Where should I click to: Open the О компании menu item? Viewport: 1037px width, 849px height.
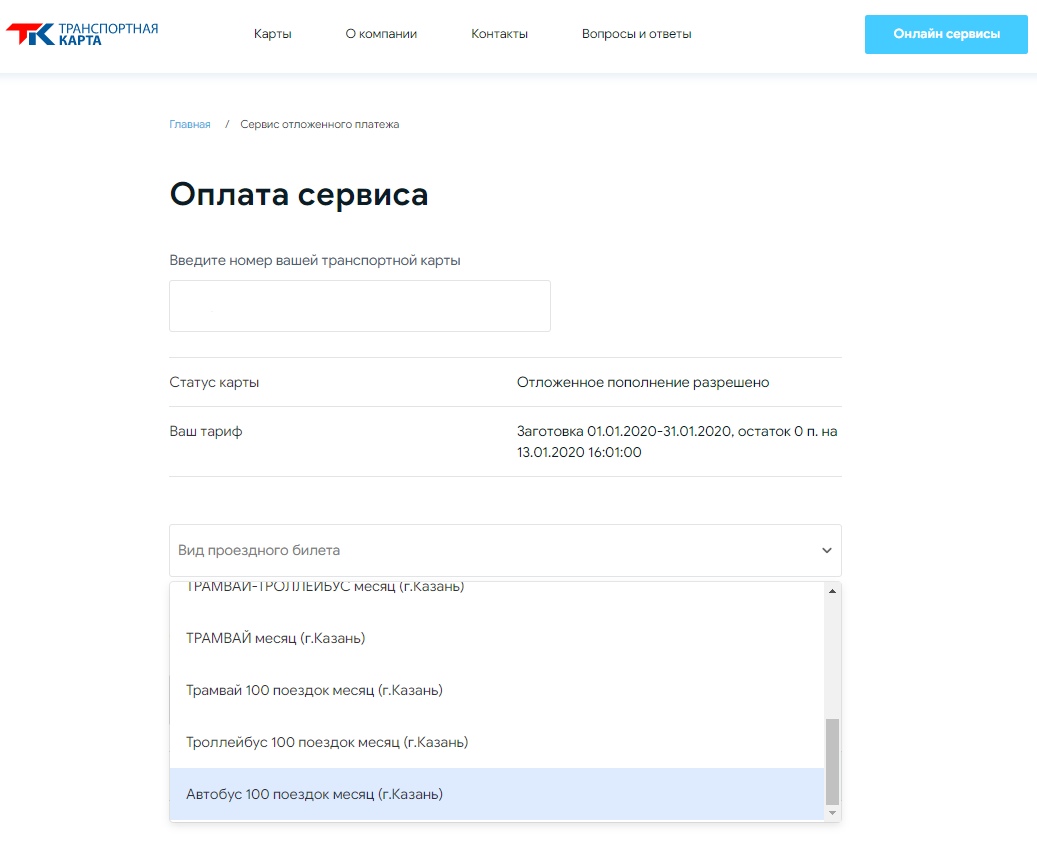click(381, 34)
